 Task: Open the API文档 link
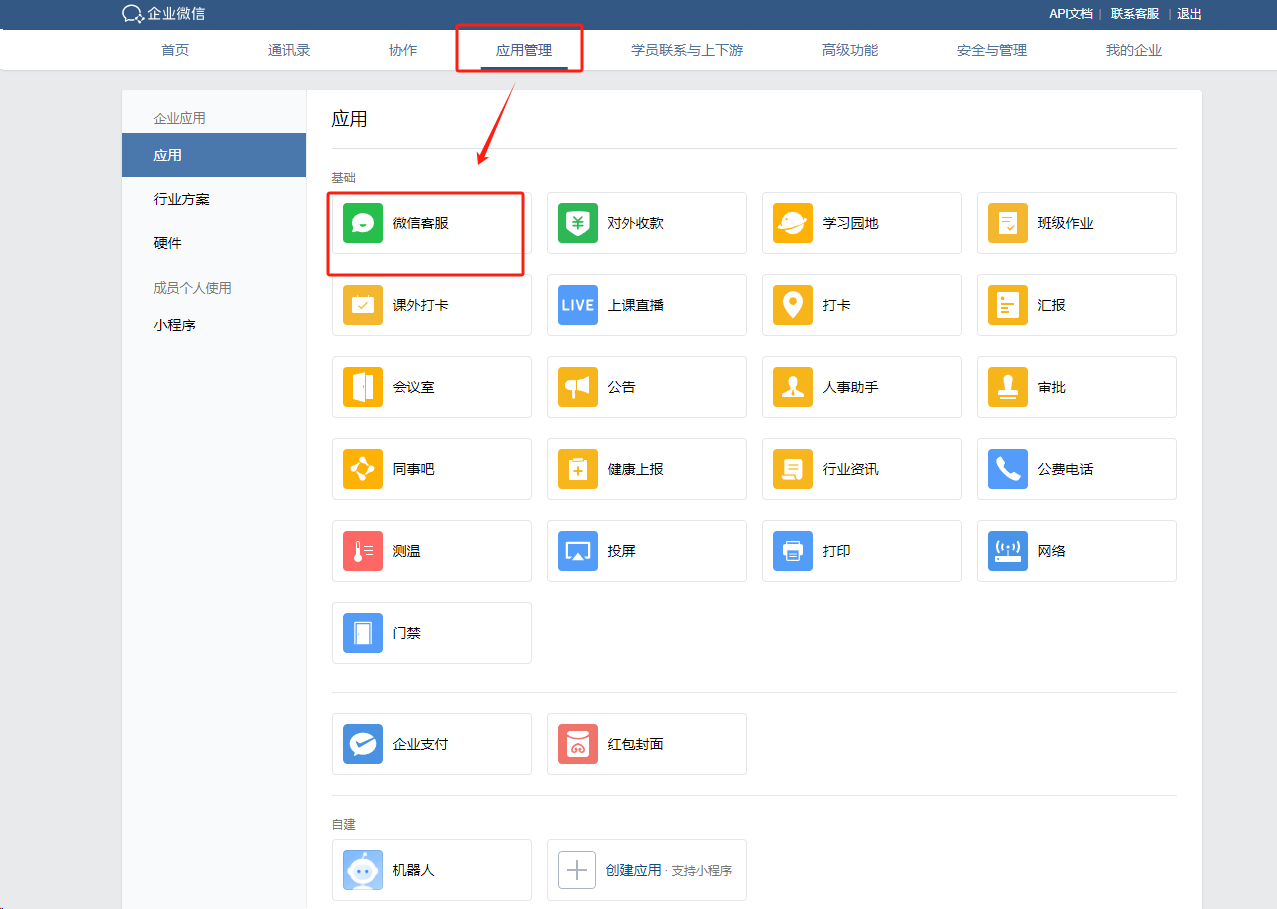point(1070,14)
